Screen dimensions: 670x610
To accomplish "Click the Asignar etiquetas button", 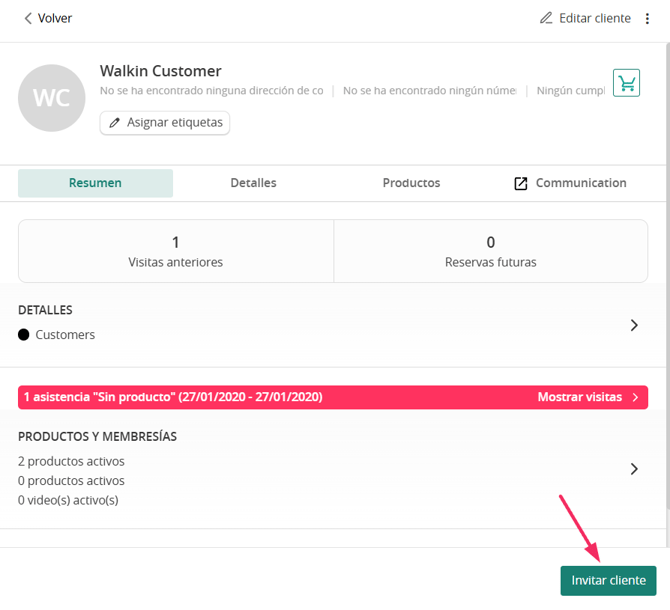I will 165,123.
